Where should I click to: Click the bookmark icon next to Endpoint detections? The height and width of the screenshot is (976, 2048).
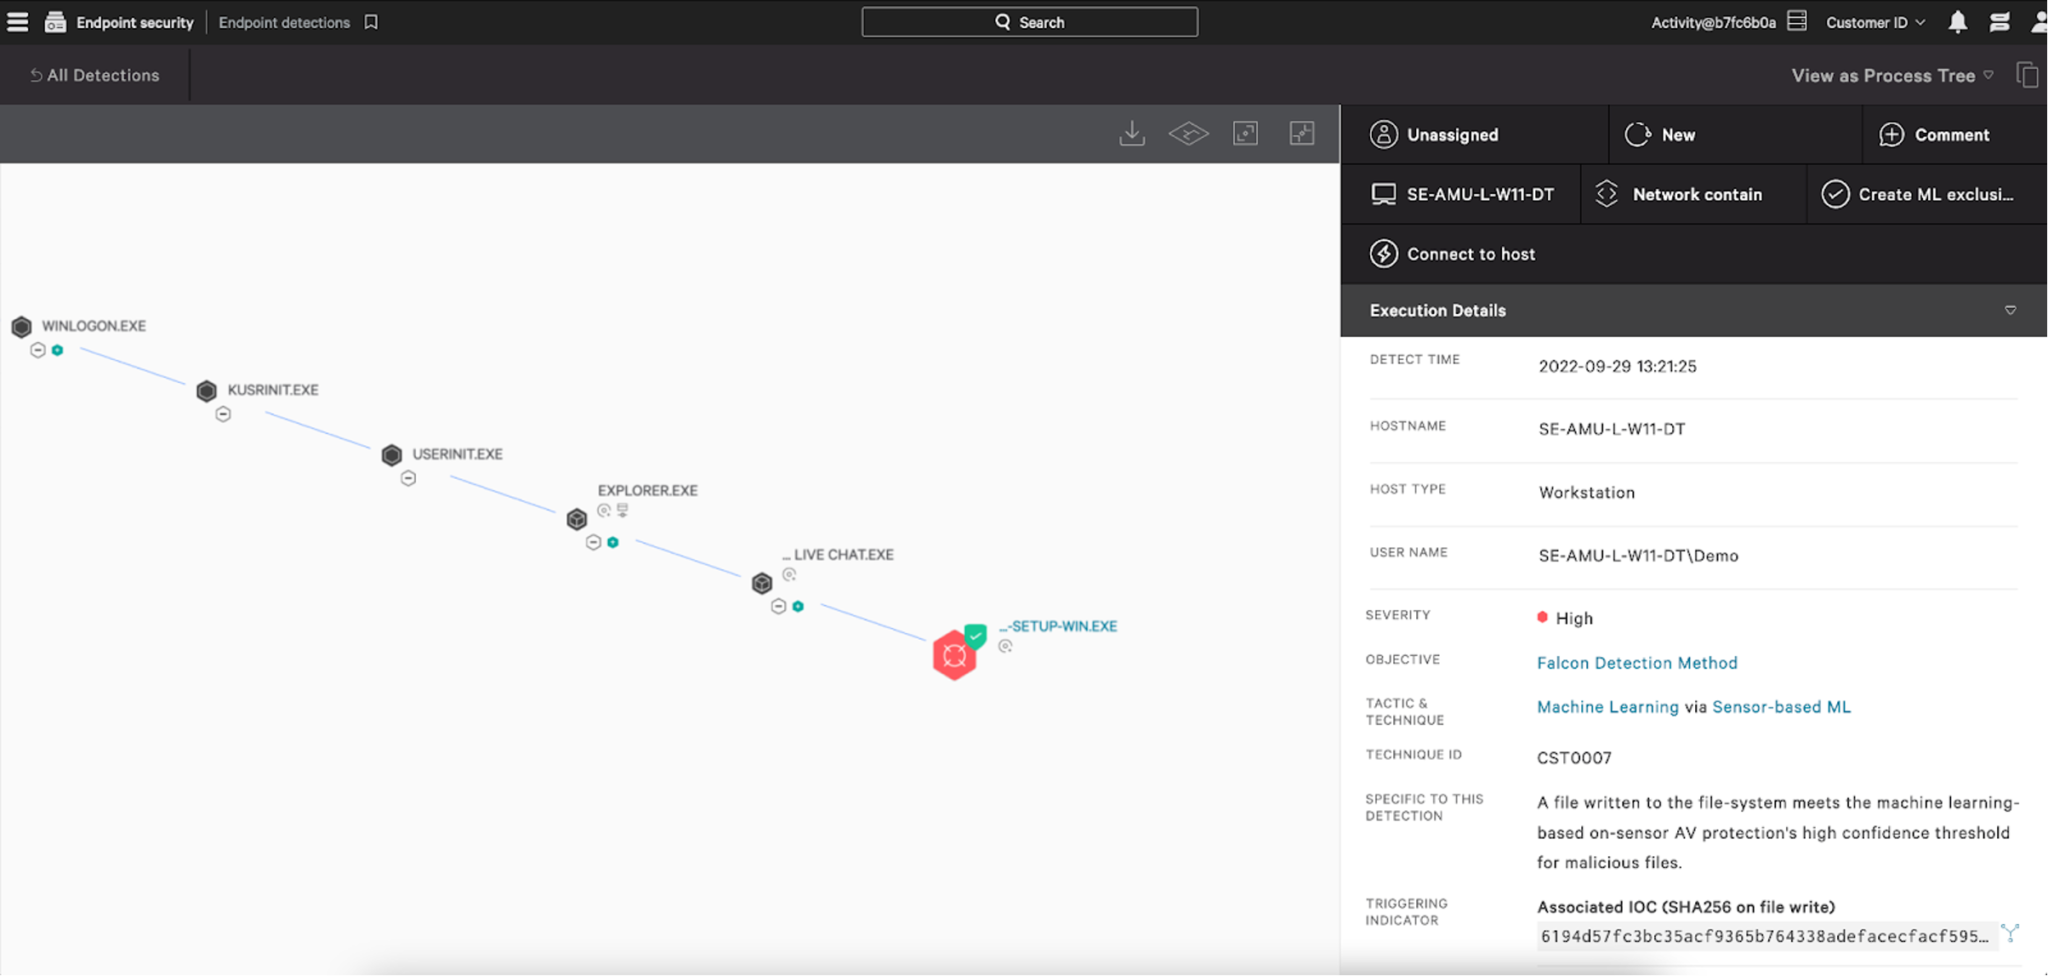point(369,21)
